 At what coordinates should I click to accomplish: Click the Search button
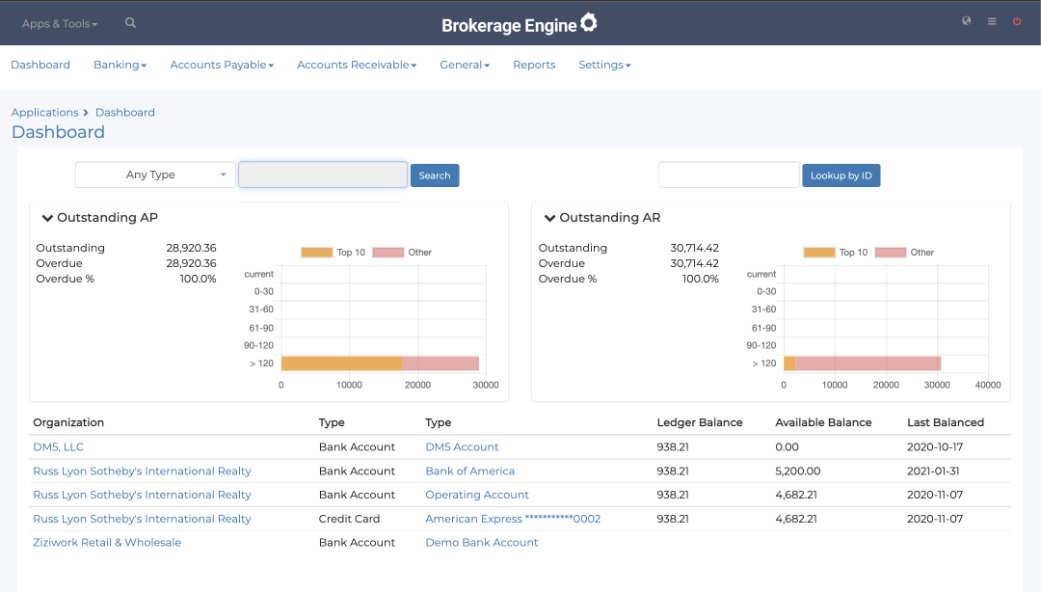coord(434,175)
